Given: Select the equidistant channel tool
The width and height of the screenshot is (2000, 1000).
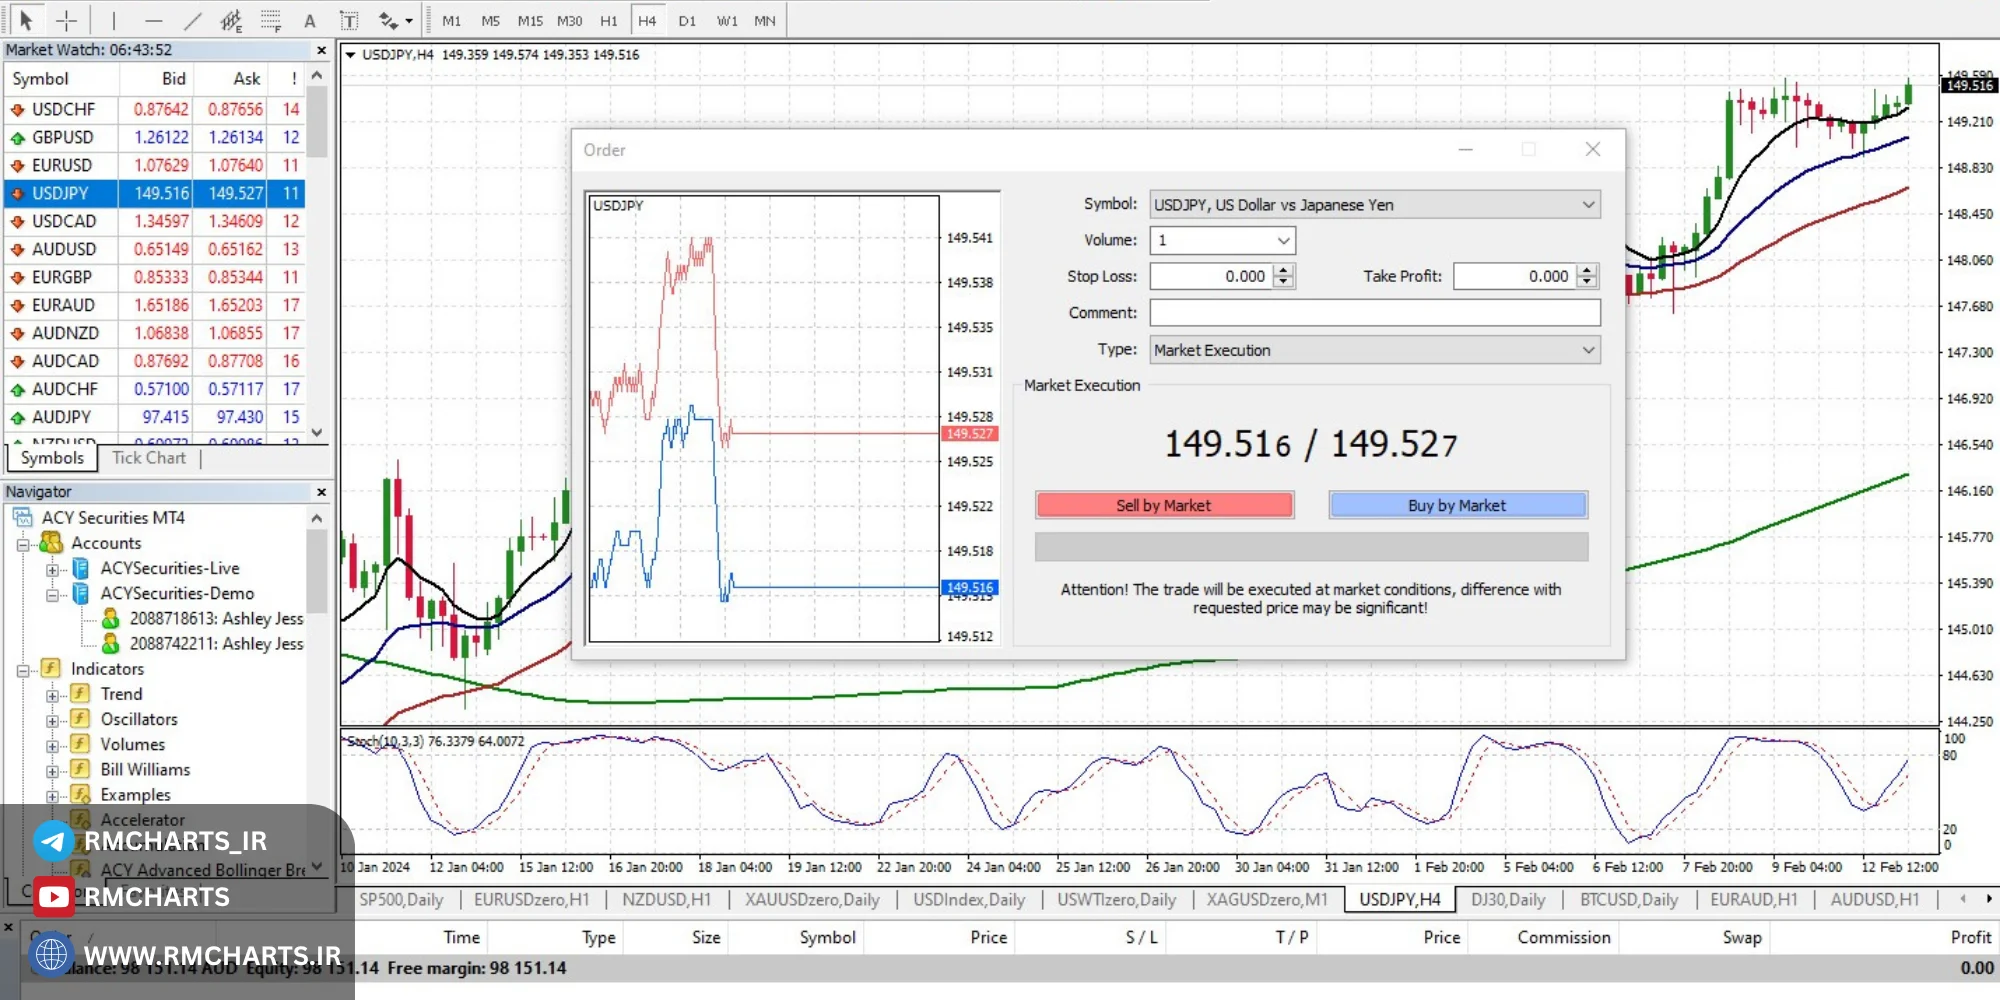Looking at the screenshot, I should point(231,20).
